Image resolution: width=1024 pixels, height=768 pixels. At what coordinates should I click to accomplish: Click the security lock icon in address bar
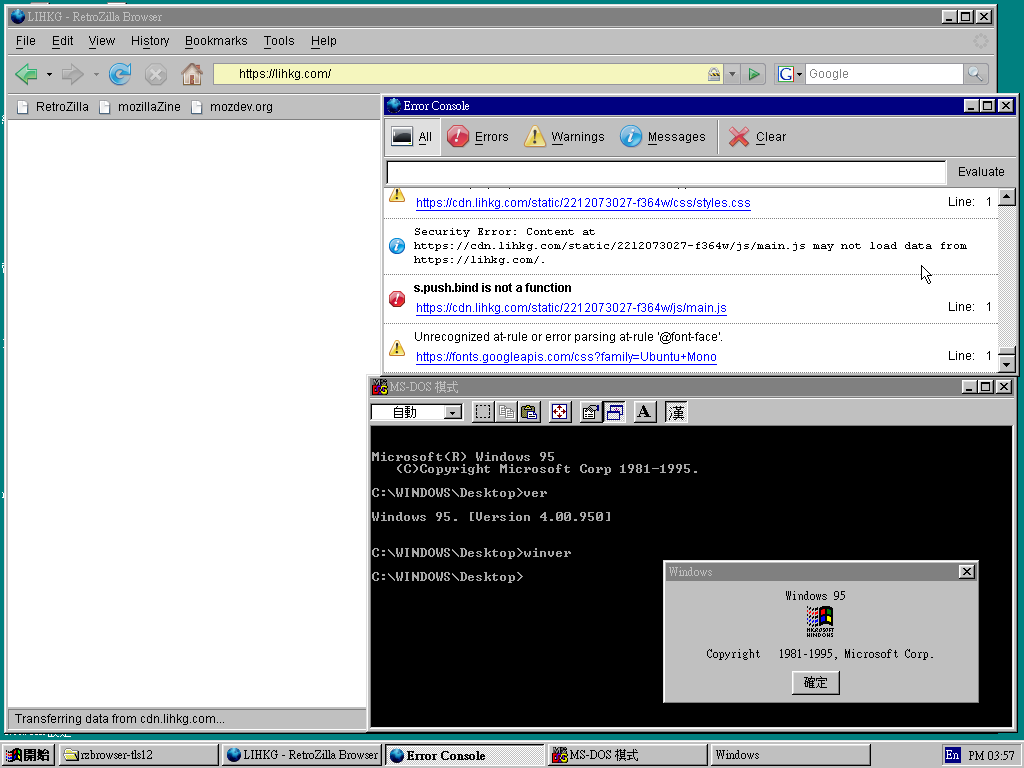[714, 74]
